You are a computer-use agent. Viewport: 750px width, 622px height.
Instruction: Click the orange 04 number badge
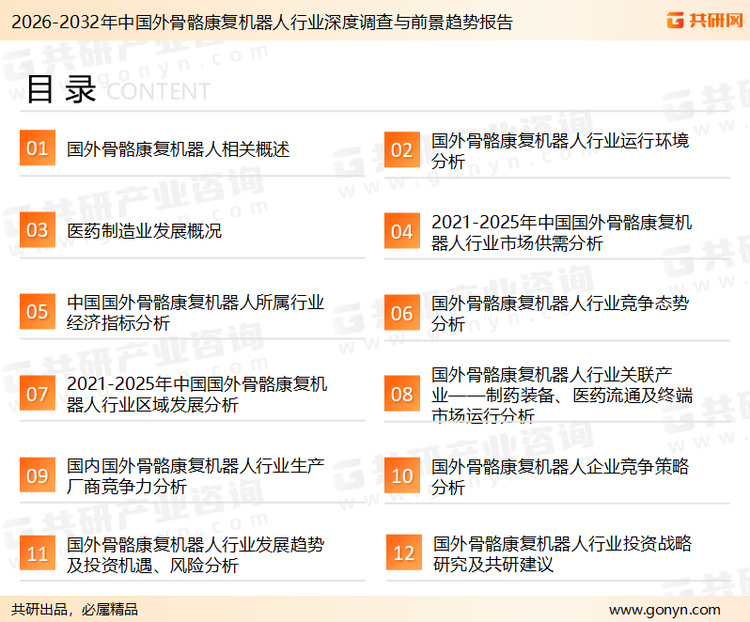point(402,231)
